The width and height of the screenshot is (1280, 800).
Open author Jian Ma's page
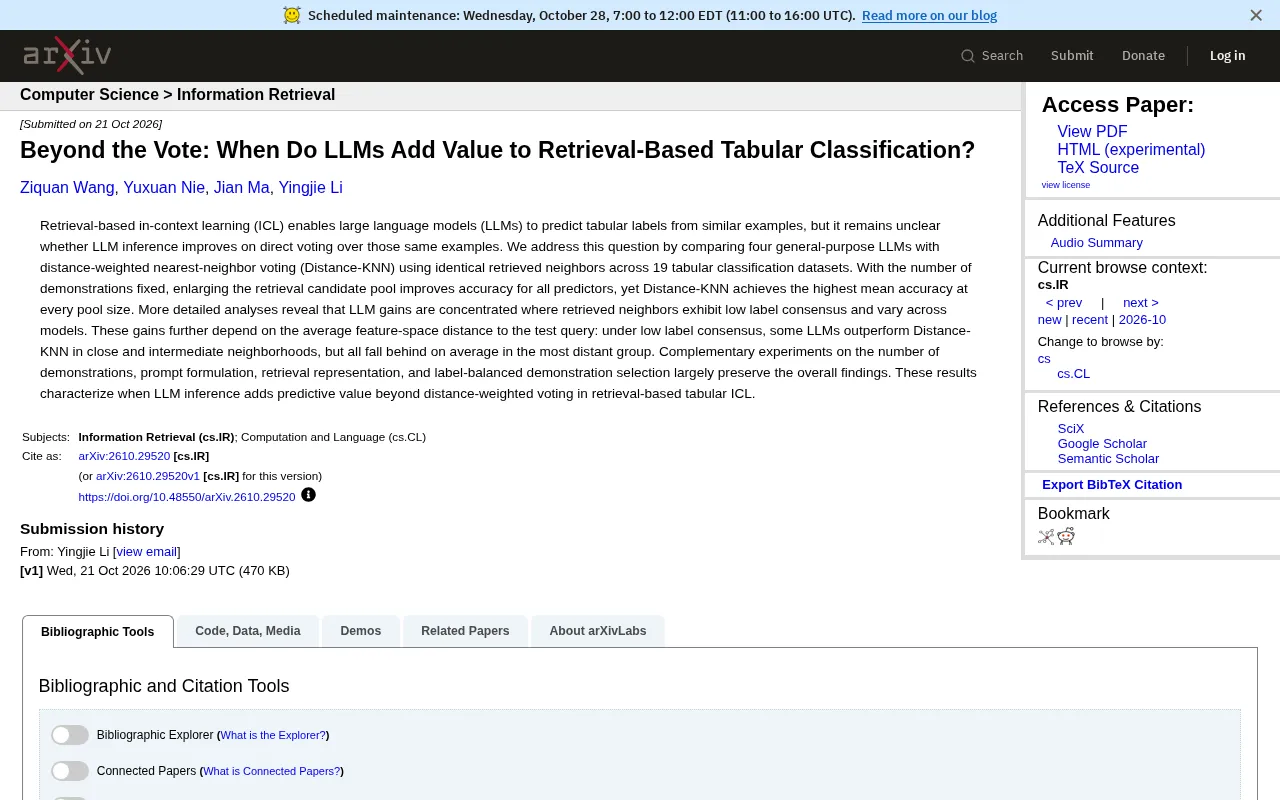pyautogui.click(x=241, y=188)
